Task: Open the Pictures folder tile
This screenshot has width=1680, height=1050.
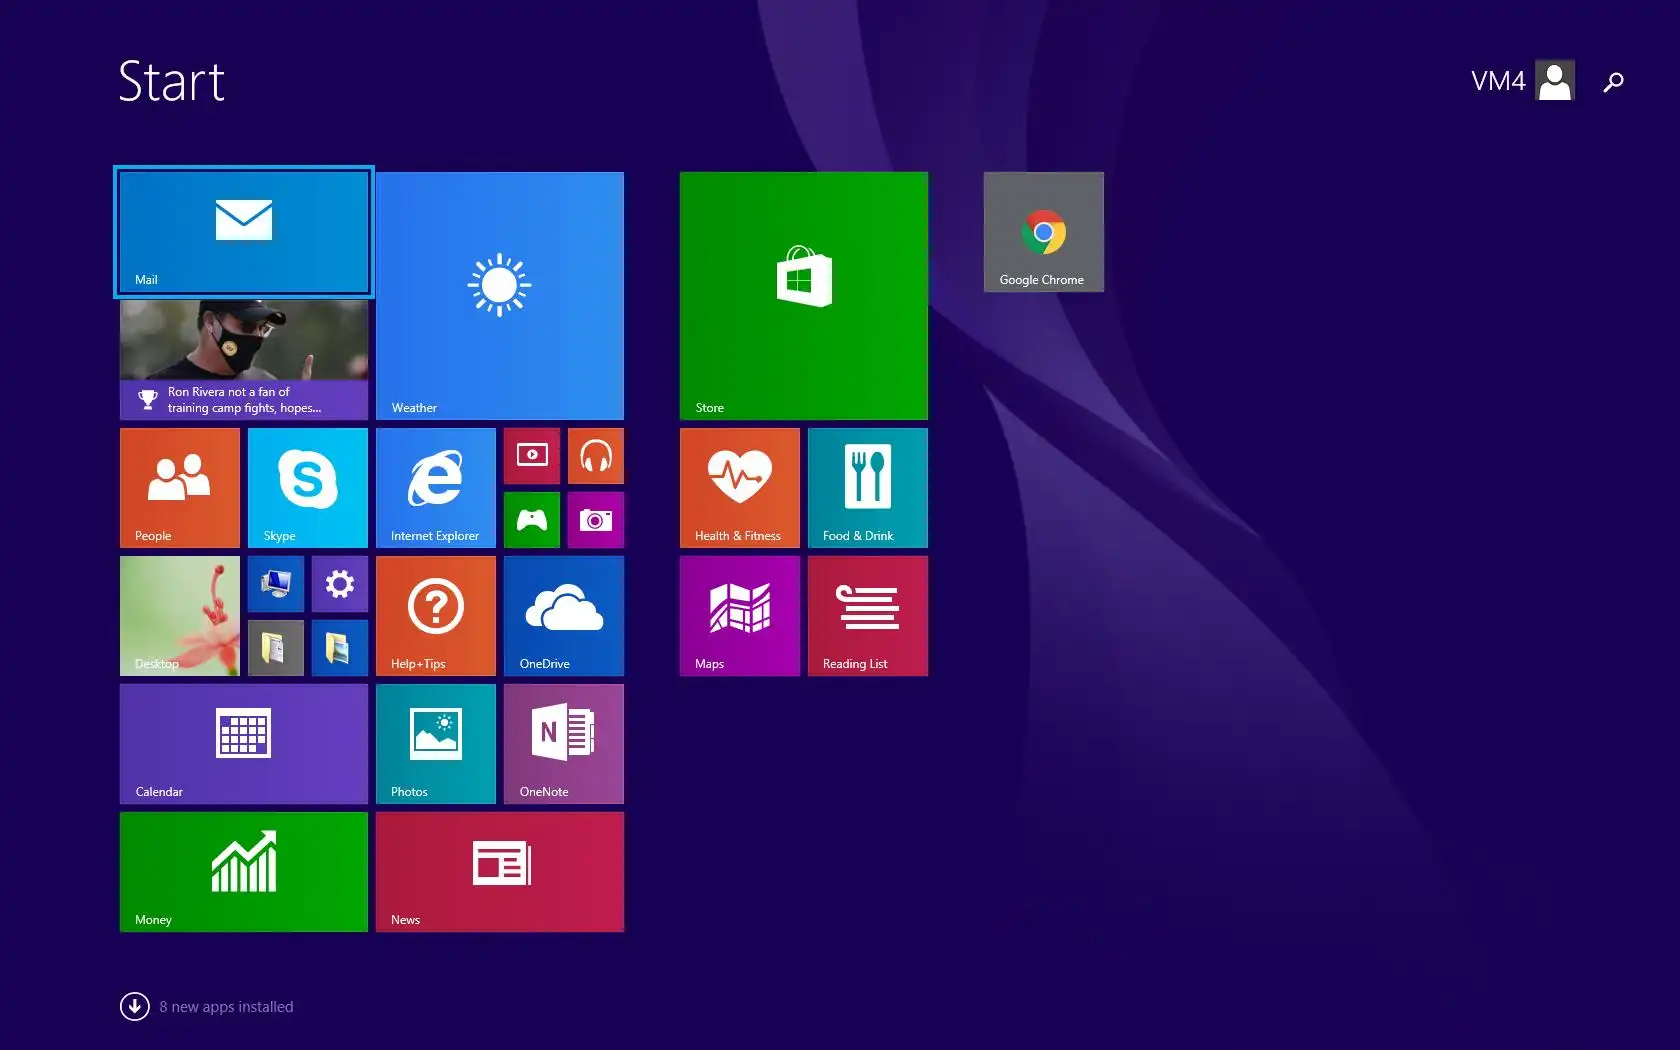Action: click(340, 648)
